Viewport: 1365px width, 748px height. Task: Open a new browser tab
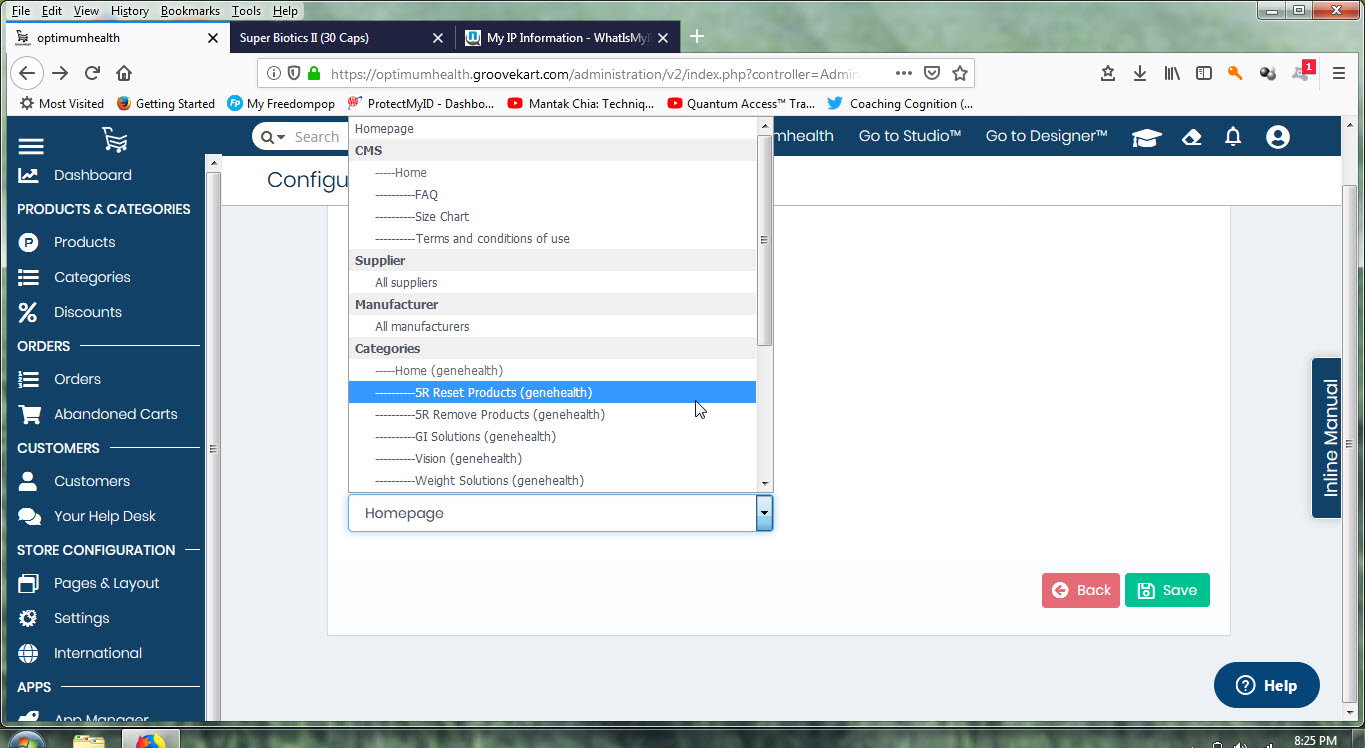(697, 37)
